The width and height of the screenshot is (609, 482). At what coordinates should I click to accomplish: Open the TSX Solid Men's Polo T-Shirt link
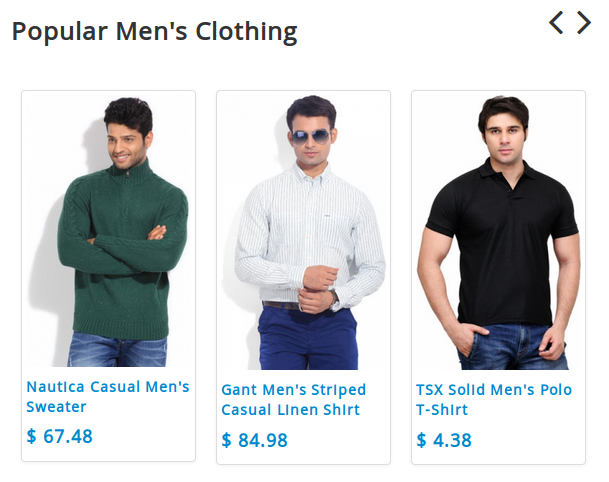point(494,400)
